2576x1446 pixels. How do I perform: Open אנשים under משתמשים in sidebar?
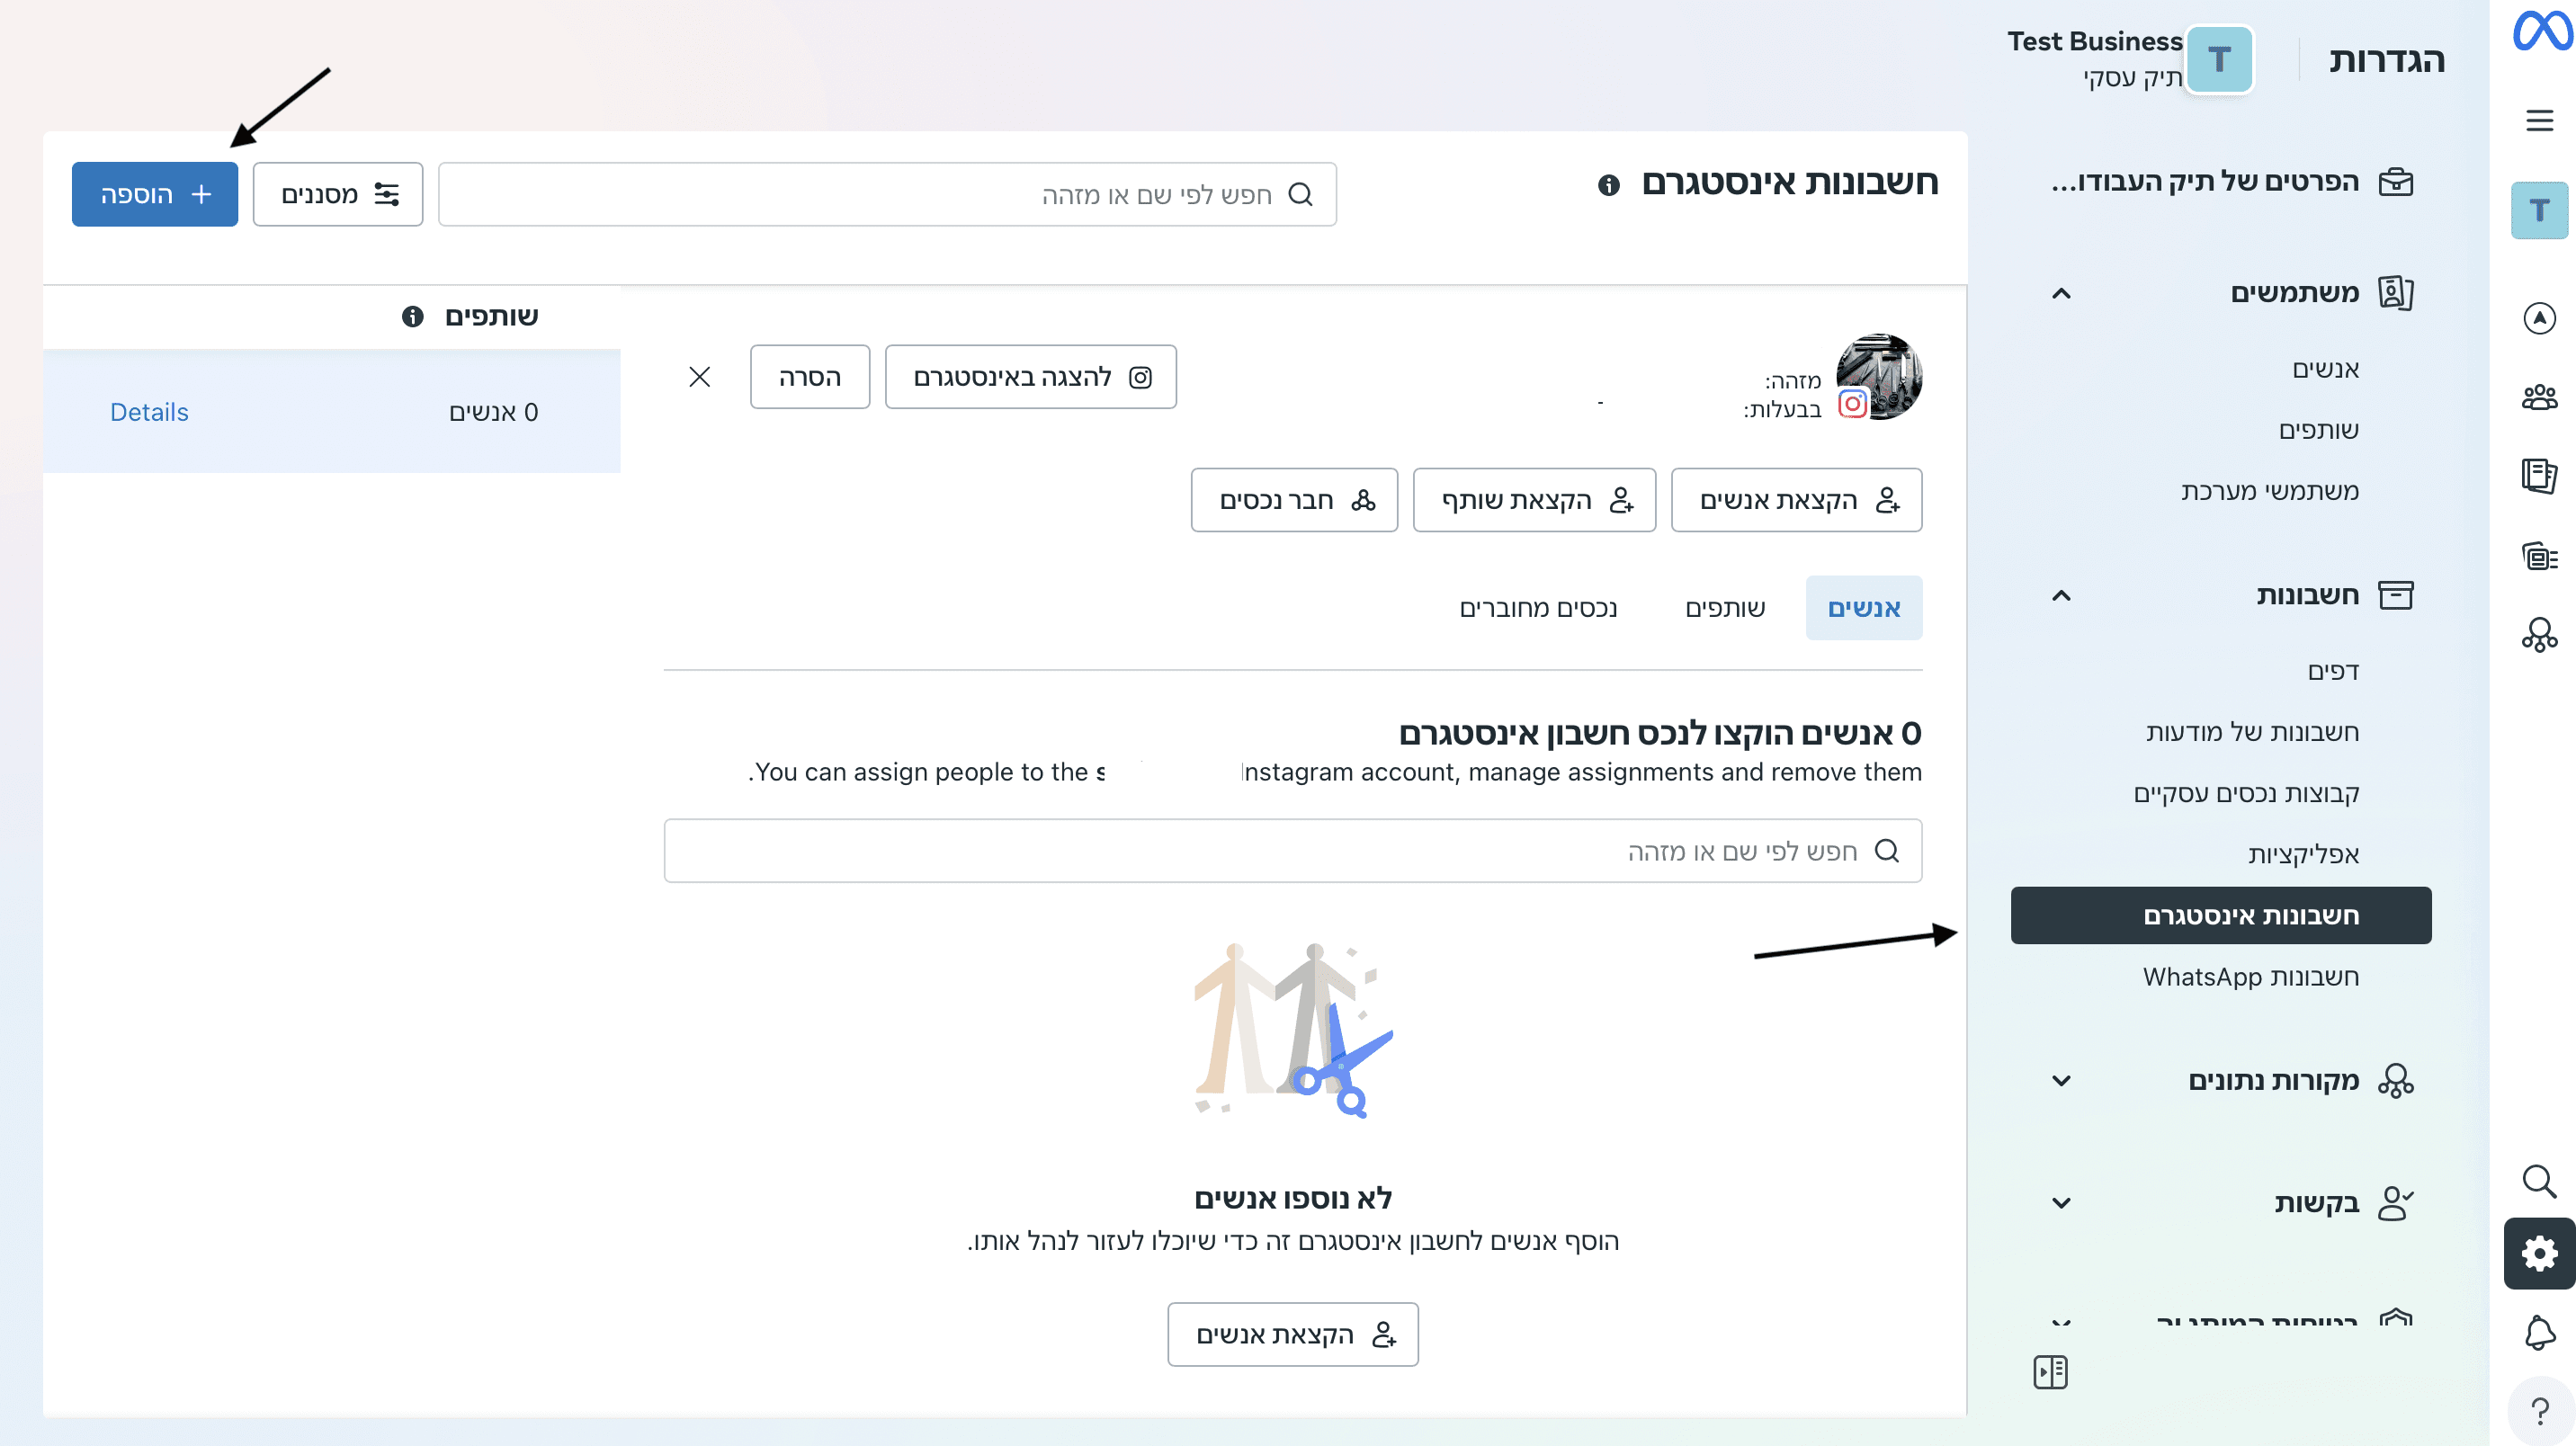(x=2325, y=369)
